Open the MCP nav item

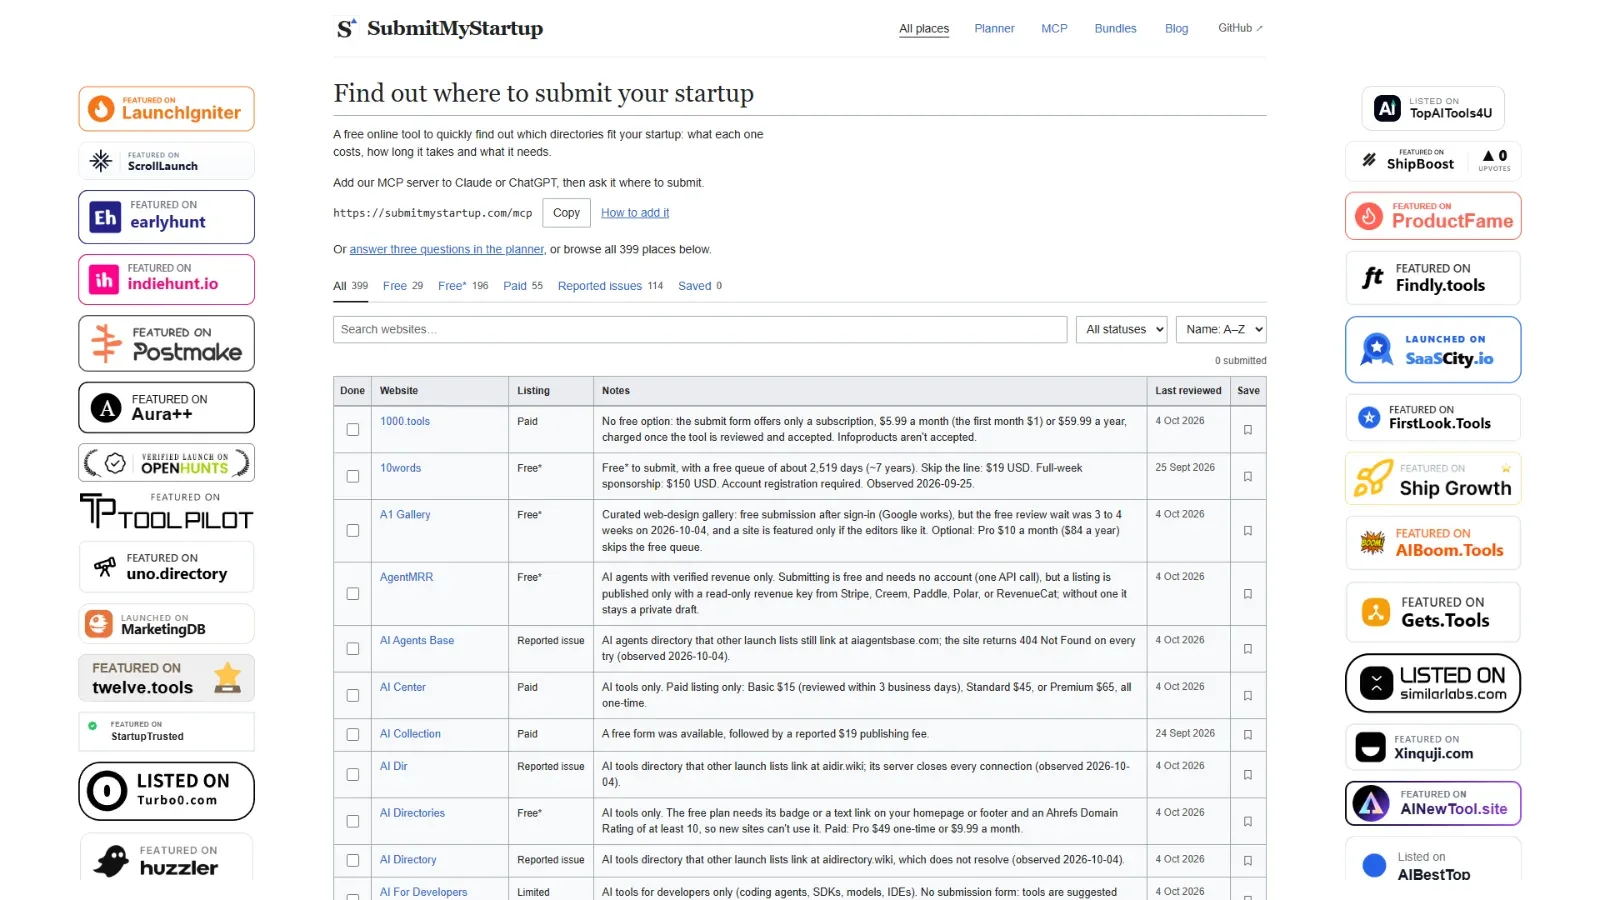(x=1054, y=29)
